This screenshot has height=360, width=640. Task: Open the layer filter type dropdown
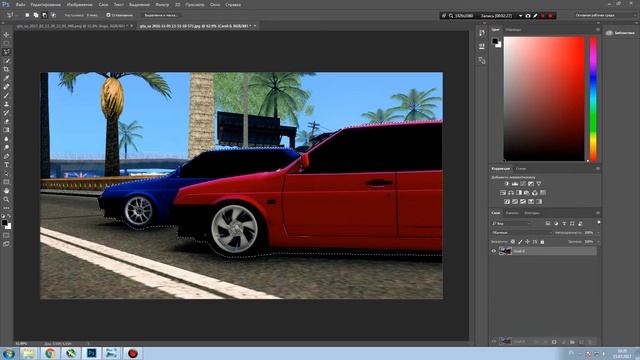tap(511, 224)
